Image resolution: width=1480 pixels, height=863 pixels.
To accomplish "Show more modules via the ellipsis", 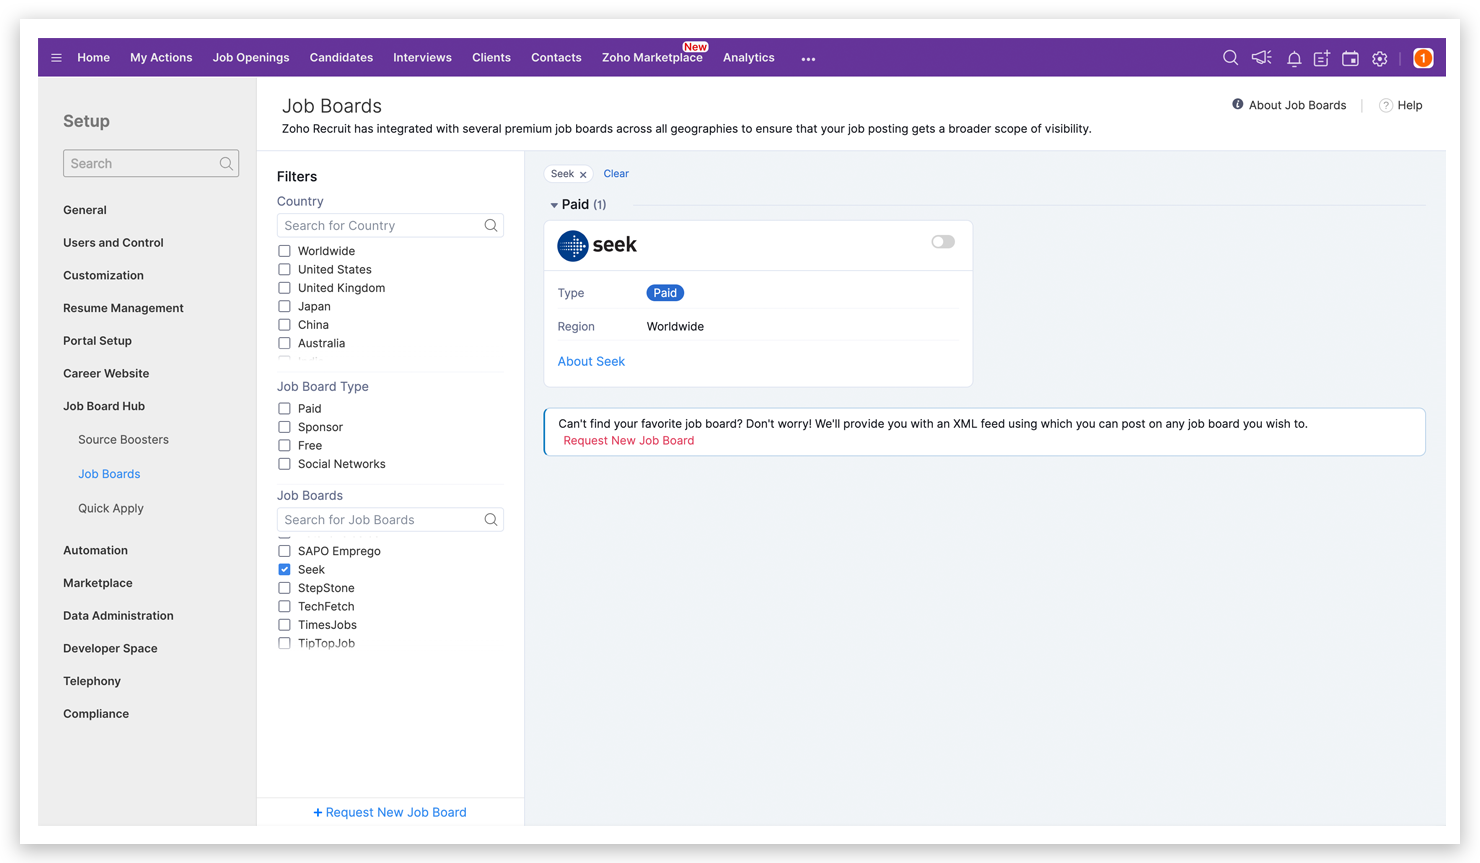I will (808, 59).
